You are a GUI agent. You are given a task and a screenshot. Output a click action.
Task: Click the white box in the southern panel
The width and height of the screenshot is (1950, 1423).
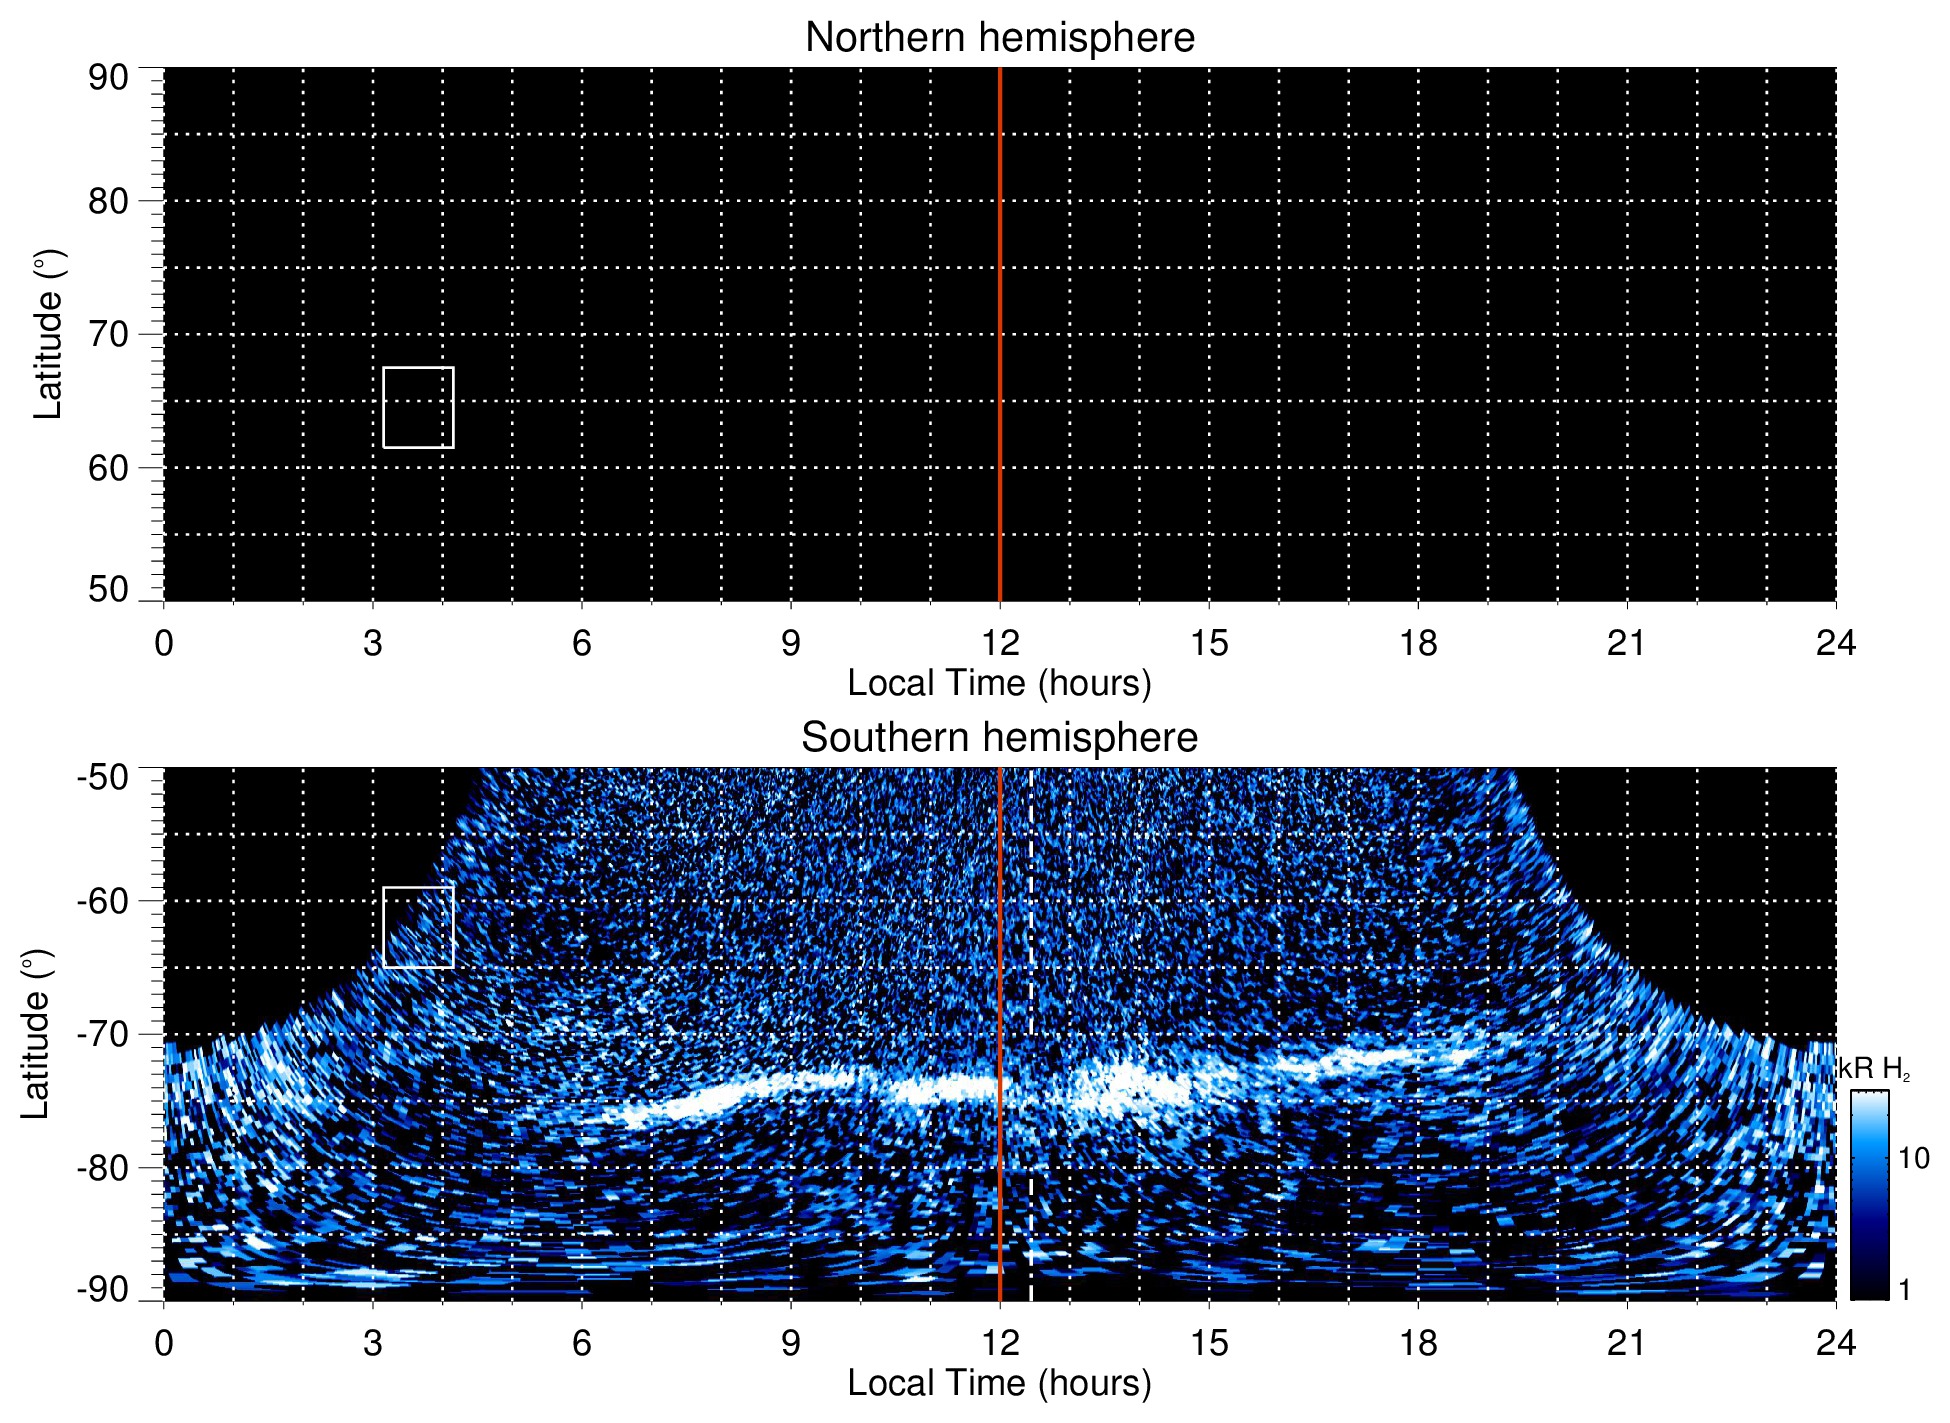(x=418, y=927)
